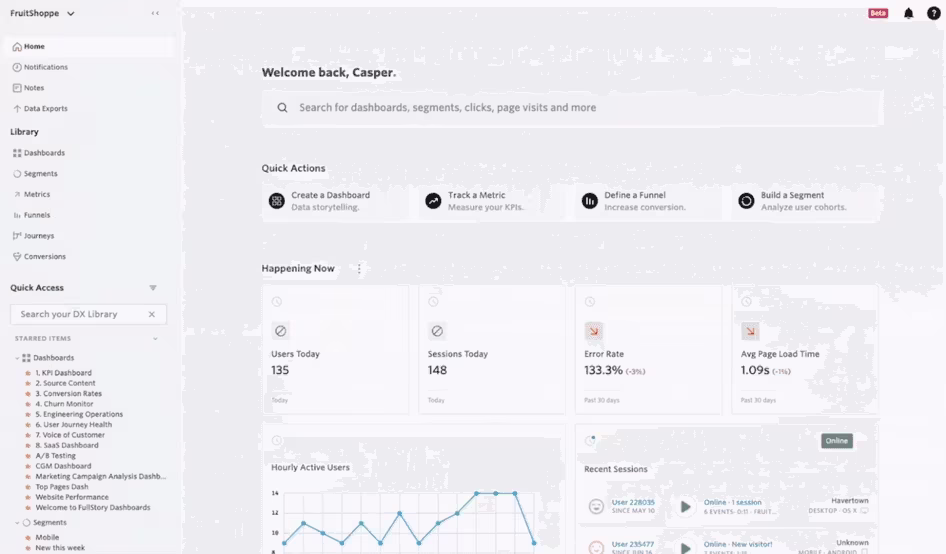Focus the Search your DX Library field
946x554 pixels.
(88, 314)
